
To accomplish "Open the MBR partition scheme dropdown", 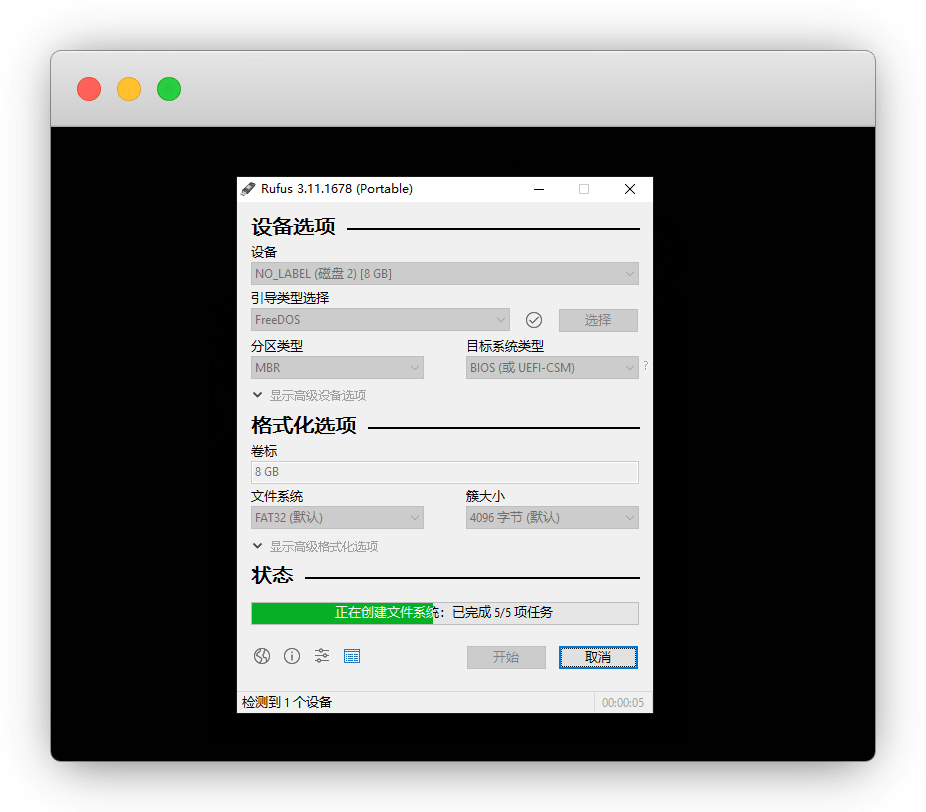I will (337, 368).
